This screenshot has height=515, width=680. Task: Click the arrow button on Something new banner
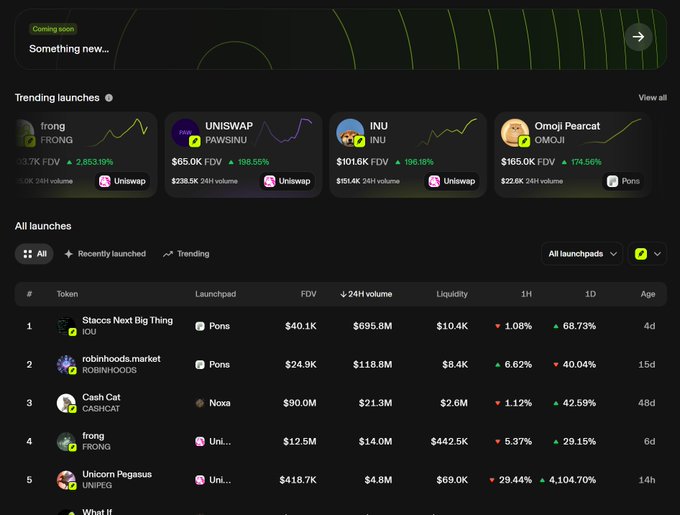pos(638,37)
